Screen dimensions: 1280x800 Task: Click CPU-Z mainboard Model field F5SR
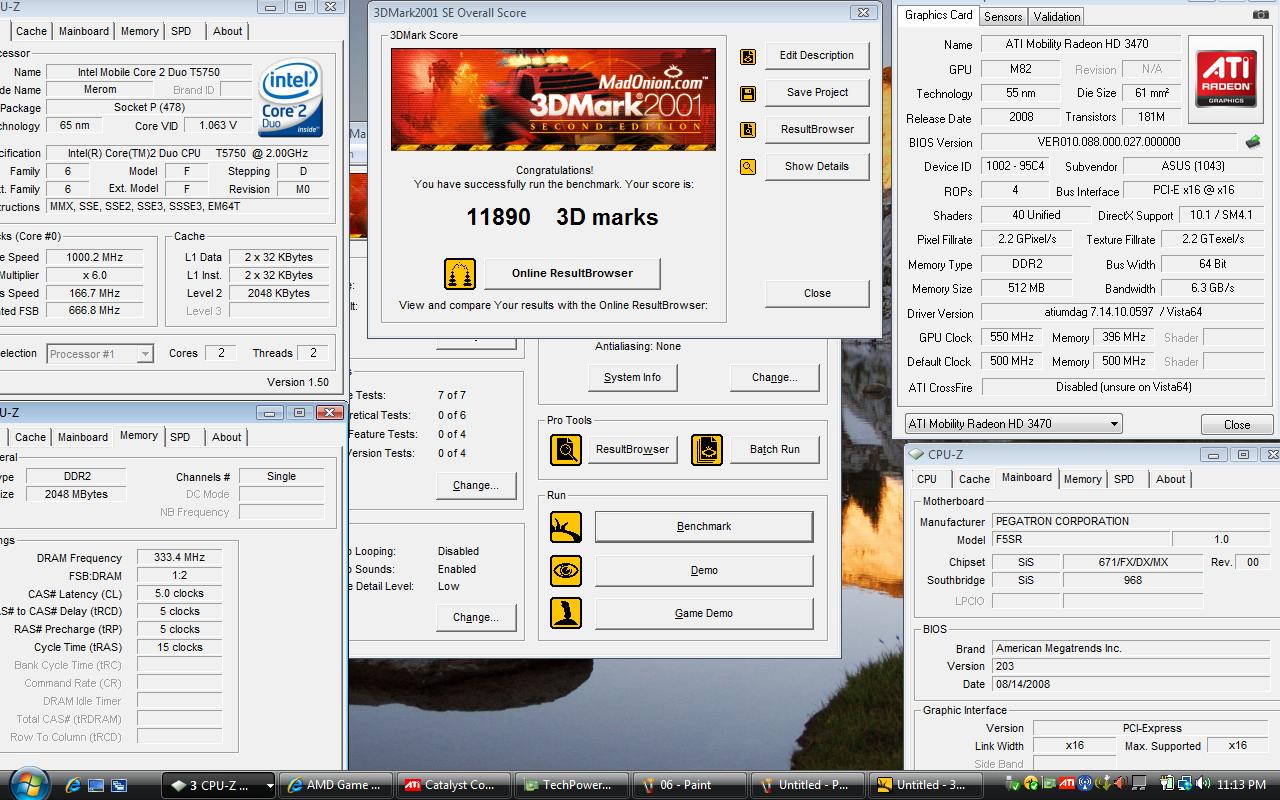1080,539
